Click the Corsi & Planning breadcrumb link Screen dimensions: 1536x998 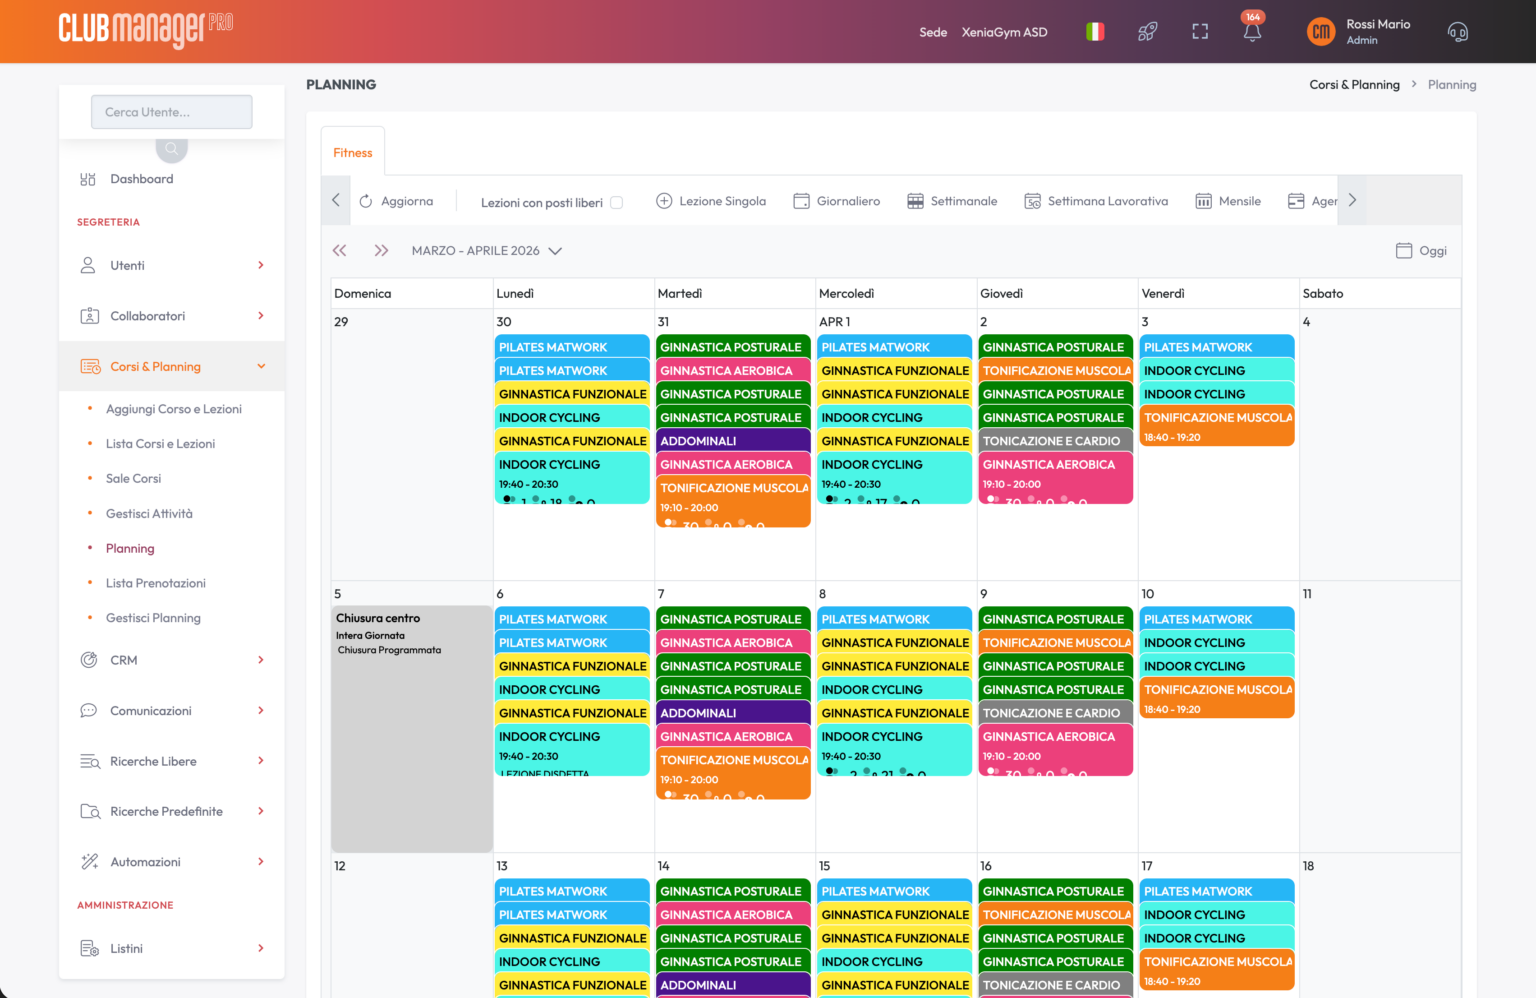click(1354, 85)
